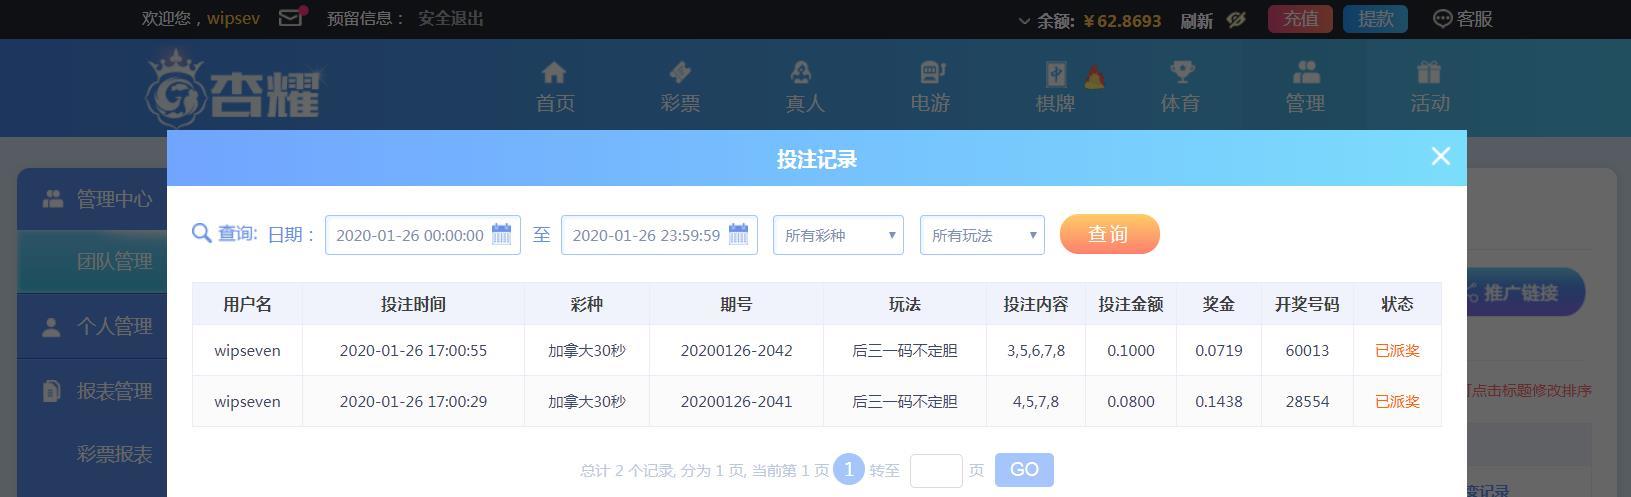The width and height of the screenshot is (1631, 497).
Task: Click the 活动 gift promotions icon
Action: pyautogui.click(x=1429, y=73)
